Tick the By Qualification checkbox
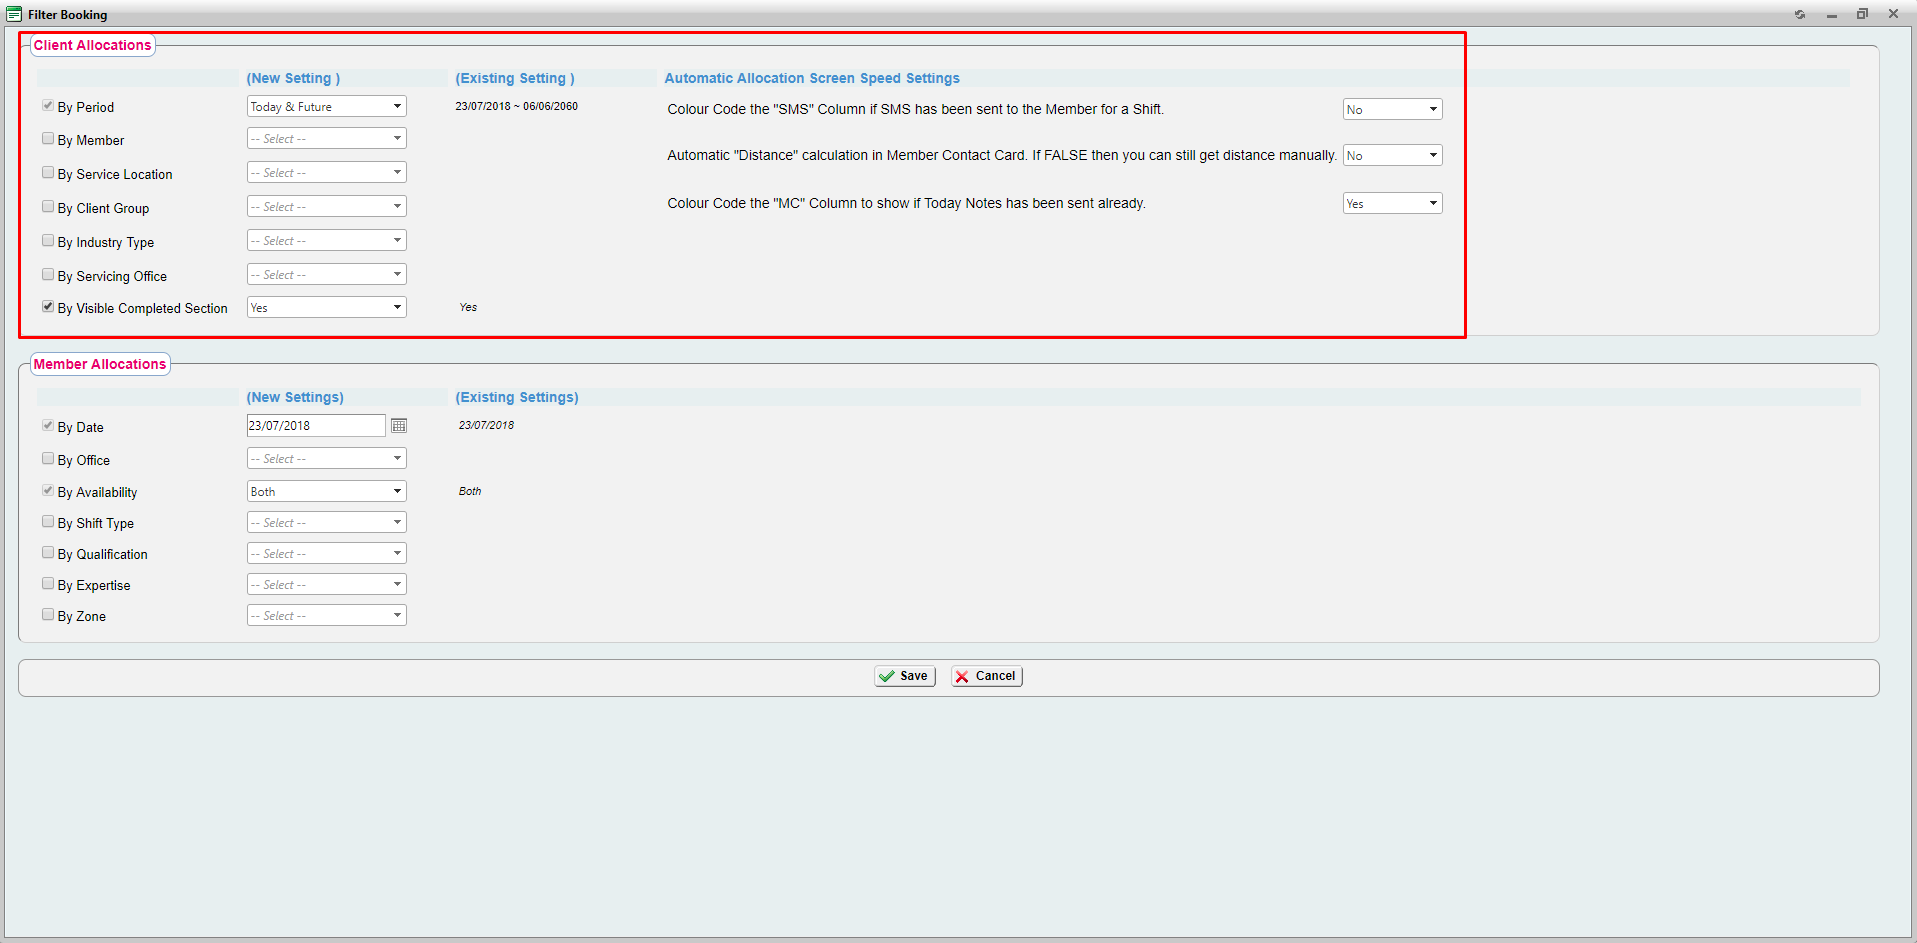Viewport: 1917px width, 943px height. (x=48, y=553)
